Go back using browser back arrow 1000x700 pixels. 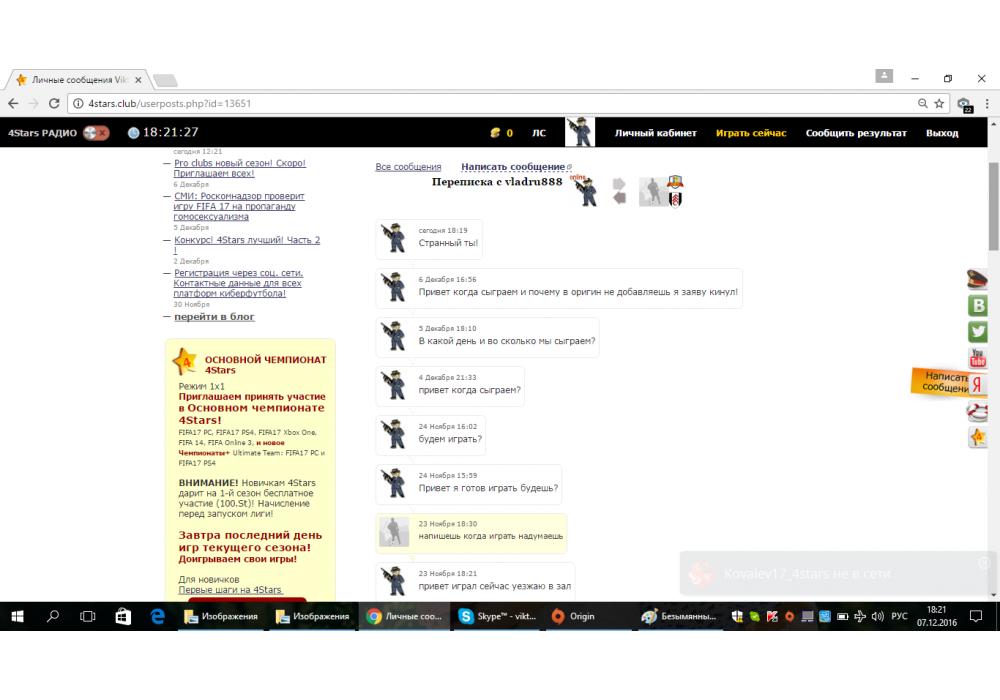[x=13, y=103]
